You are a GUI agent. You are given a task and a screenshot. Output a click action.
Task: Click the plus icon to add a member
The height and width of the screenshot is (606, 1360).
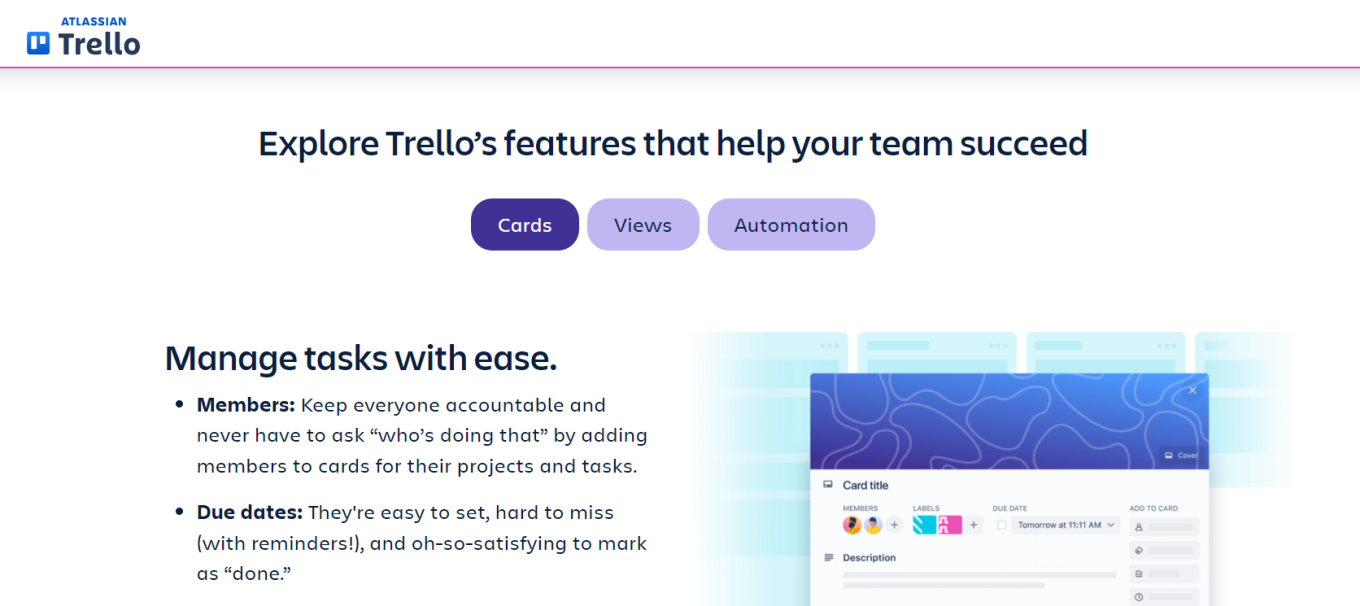[x=894, y=525]
